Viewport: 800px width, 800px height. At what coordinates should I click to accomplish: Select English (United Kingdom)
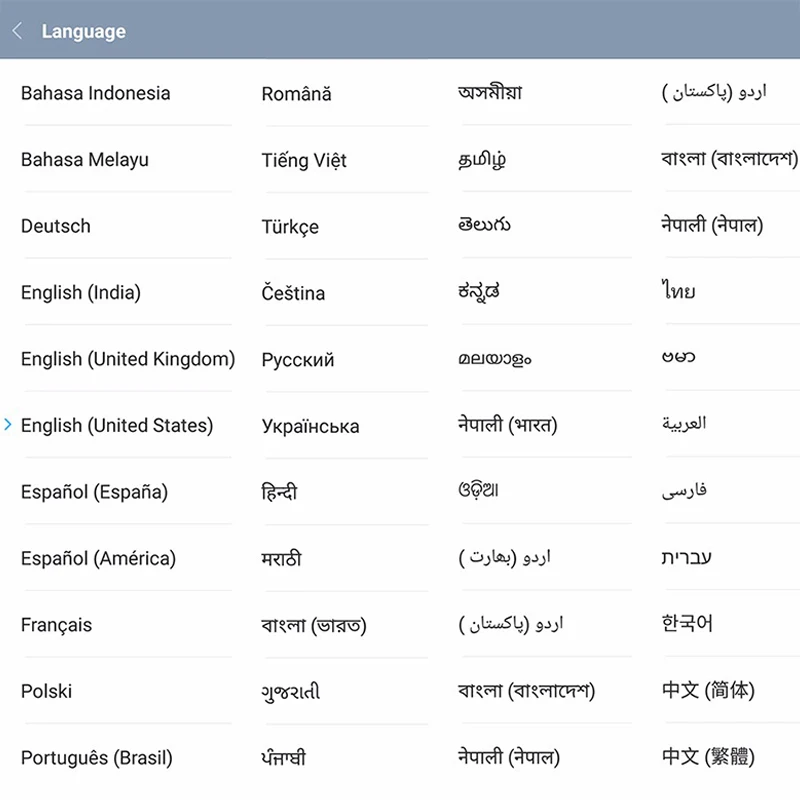click(128, 359)
